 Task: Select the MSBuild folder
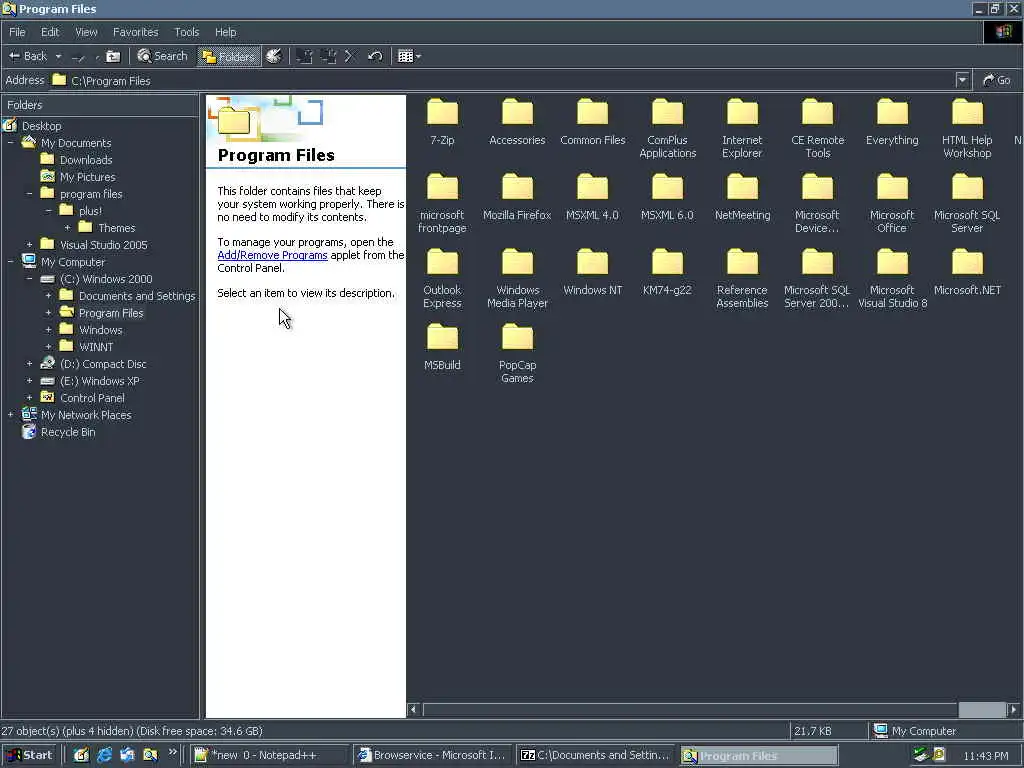pos(442,347)
